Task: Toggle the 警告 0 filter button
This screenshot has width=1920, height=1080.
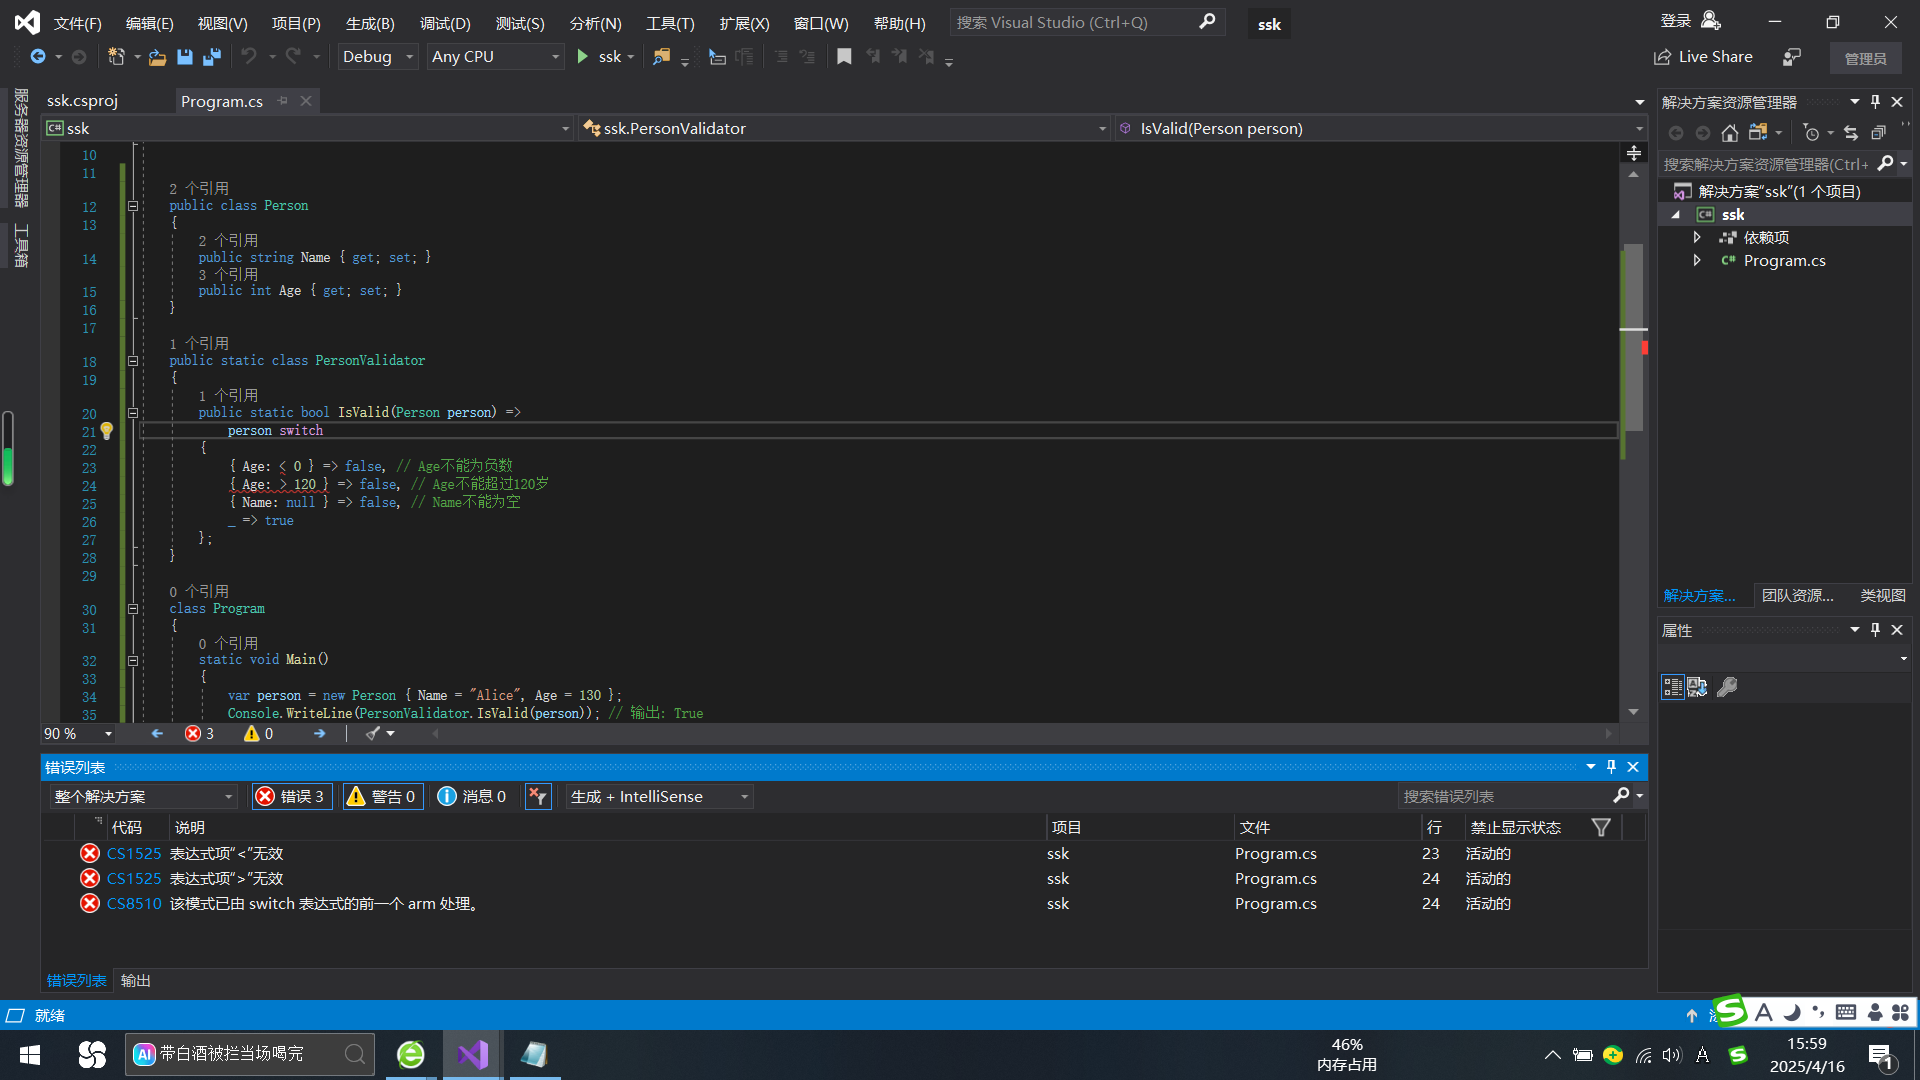Action: pyautogui.click(x=382, y=797)
